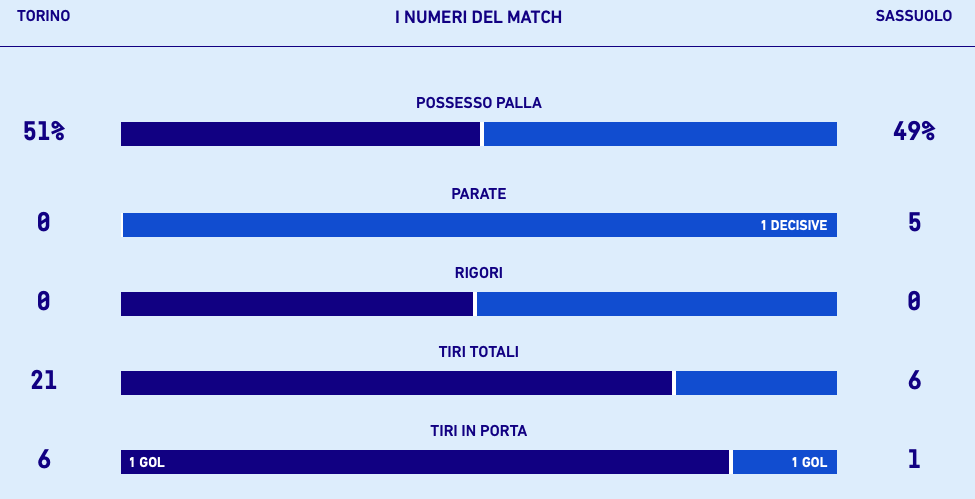Click Sassuolo's 49% possession value
The height and width of the screenshot is (499, 975).
(x=913, y=131)
